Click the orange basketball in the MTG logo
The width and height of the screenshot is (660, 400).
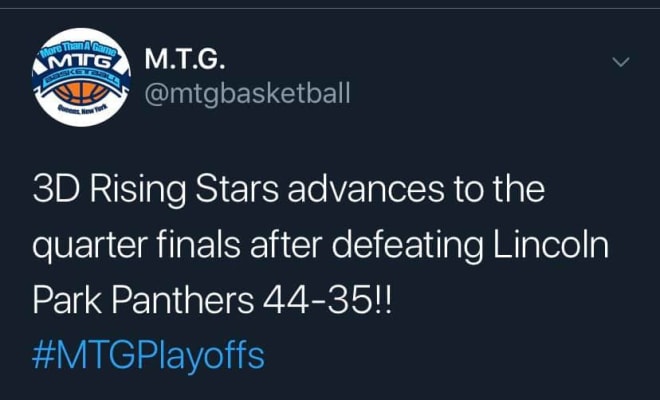(82, 93)
